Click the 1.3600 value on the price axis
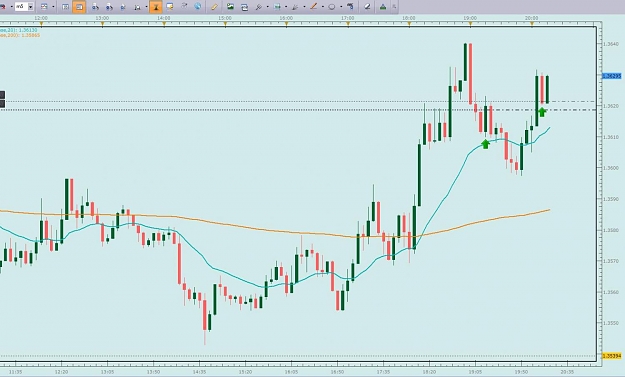Viewport: 625px width, 377px height. (611, 168)
